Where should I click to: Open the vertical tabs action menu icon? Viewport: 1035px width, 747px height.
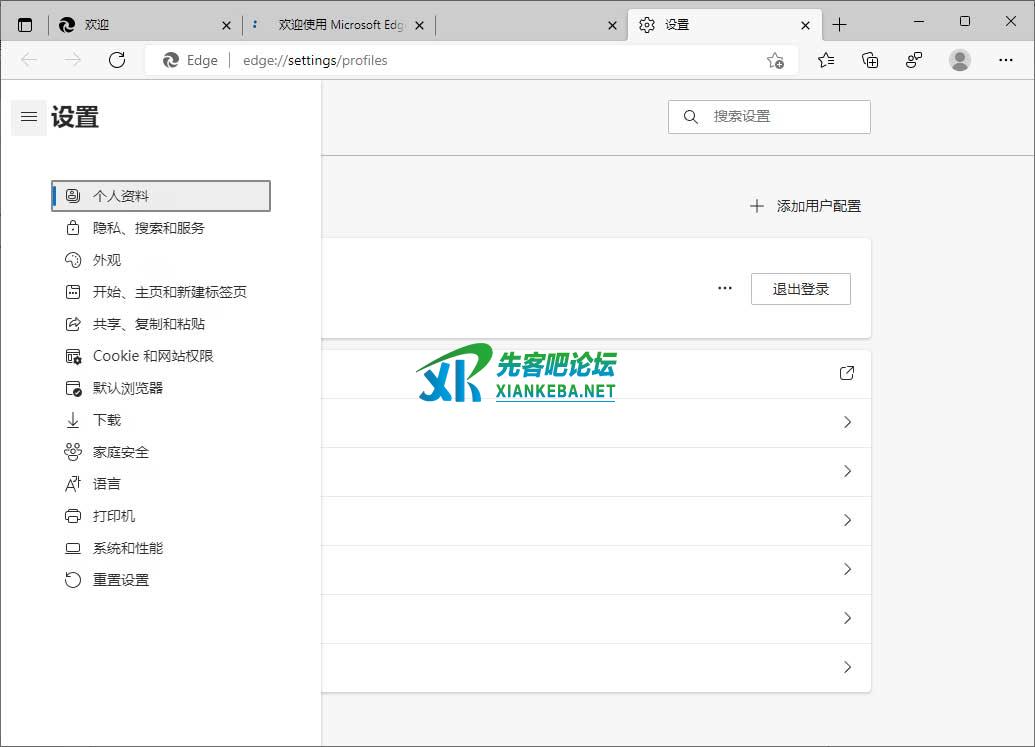(25, 25)
